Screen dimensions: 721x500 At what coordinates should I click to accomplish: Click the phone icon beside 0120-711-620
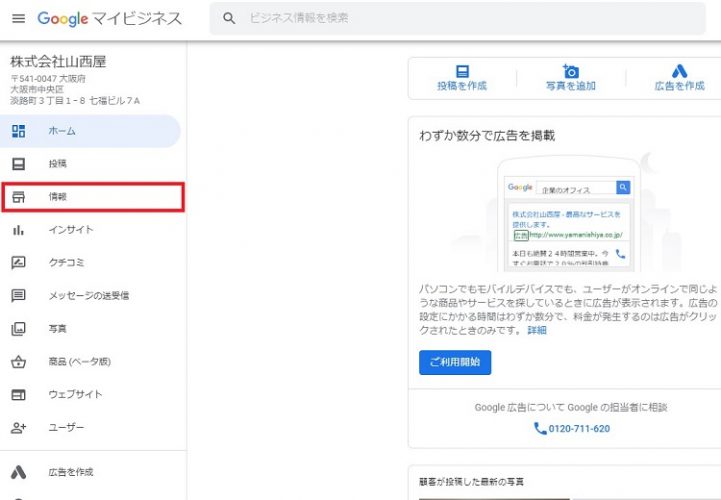click(540, 429)
